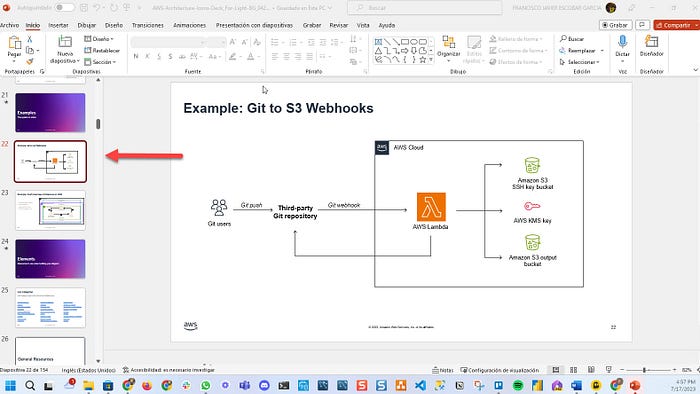Expand the shapes gallery more arrow
This screenshot has width=700, height=394.
(431, 59)
